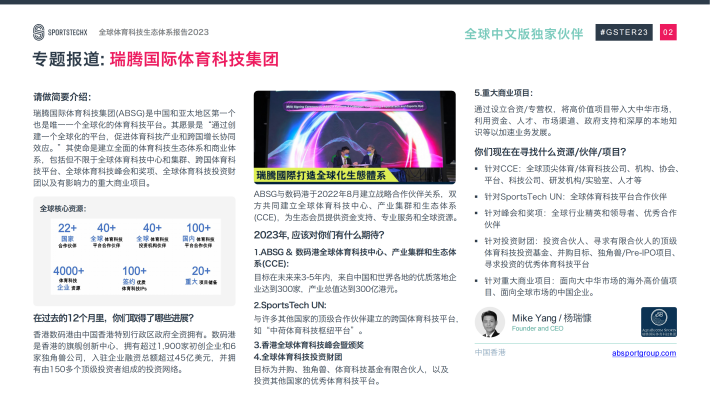Click the 4000+ sports tech companies figure
Image resolution: width=710 pixels, height=399 pixels.
point(68,277)
